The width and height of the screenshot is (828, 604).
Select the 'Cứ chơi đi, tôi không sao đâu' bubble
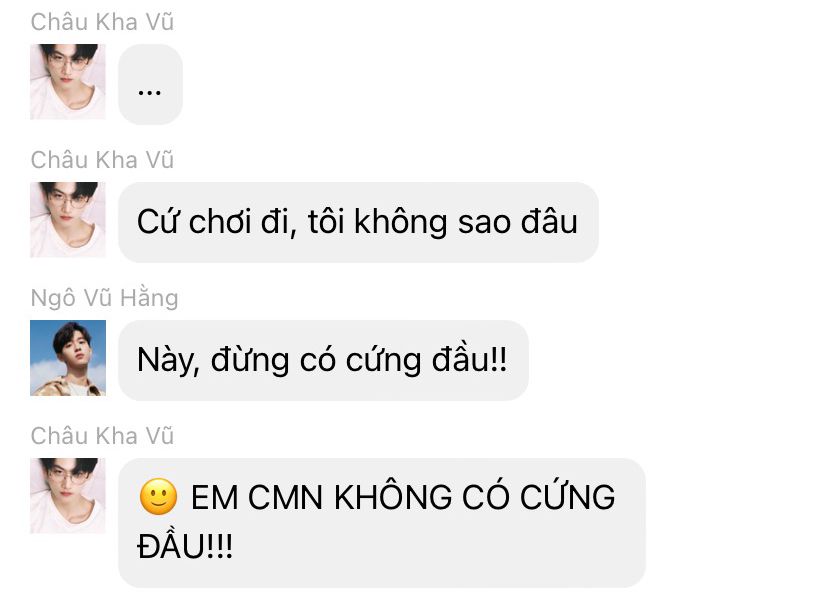coord(358,222)
